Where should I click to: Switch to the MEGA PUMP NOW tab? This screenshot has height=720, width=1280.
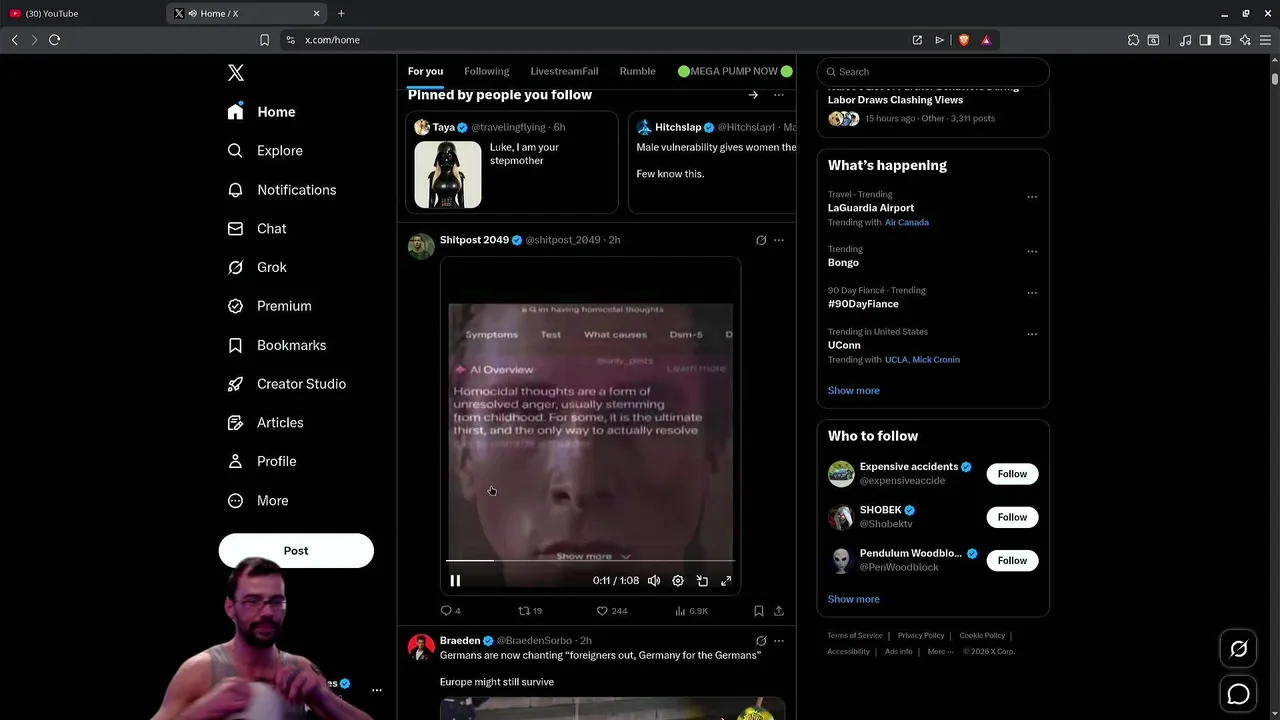coord(735,71)
